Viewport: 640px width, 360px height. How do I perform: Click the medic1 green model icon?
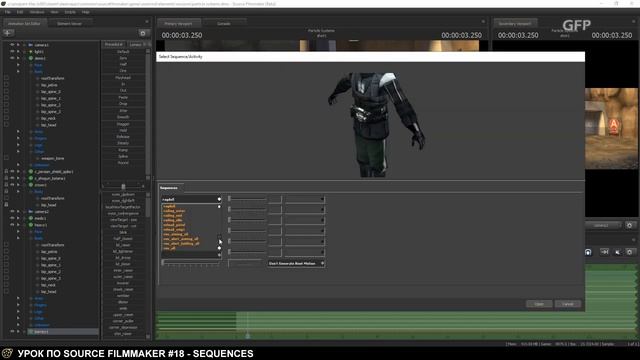pyautogui.click(x=31, y=218)
